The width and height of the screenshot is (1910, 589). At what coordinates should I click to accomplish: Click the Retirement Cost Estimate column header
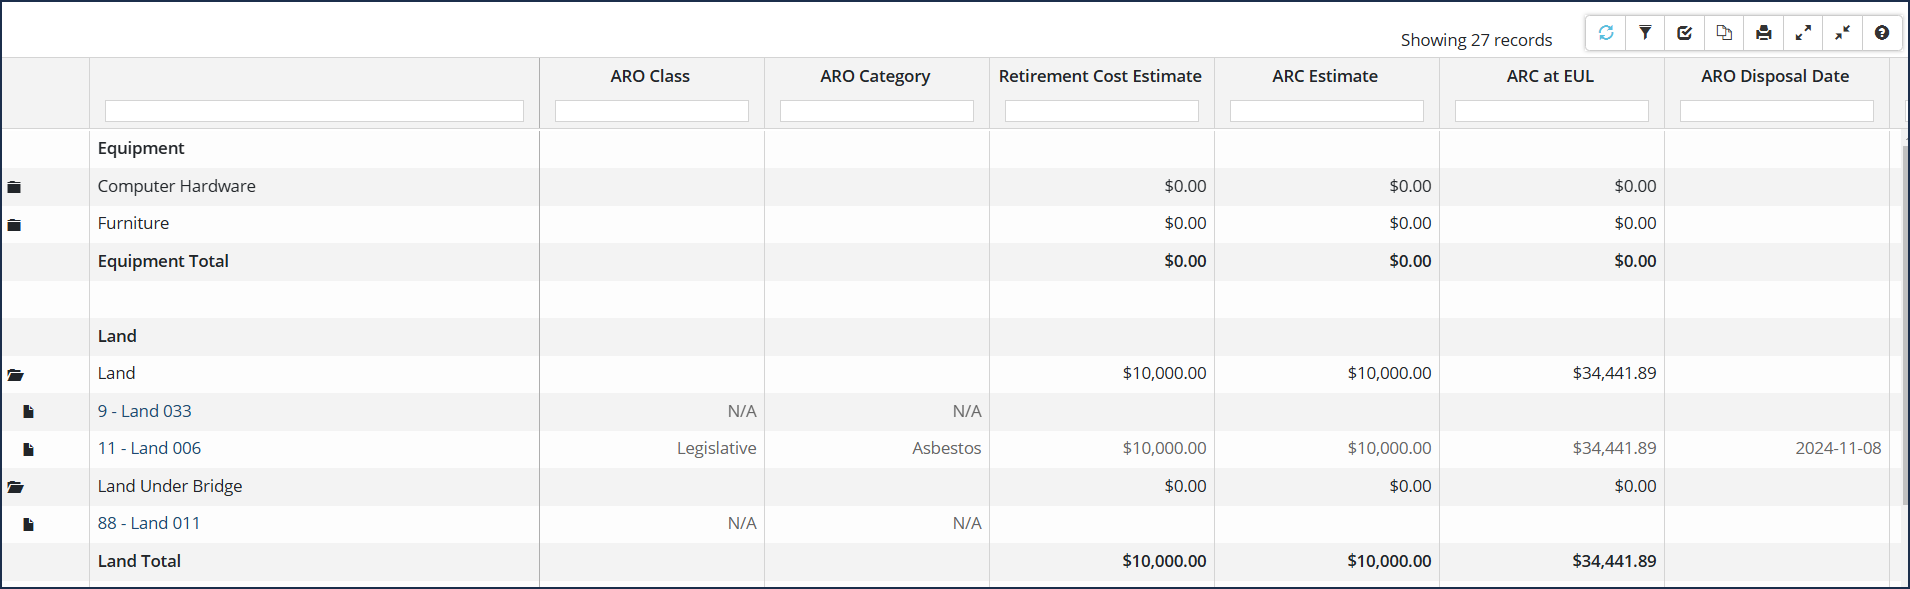click(x=1100, y=76)
